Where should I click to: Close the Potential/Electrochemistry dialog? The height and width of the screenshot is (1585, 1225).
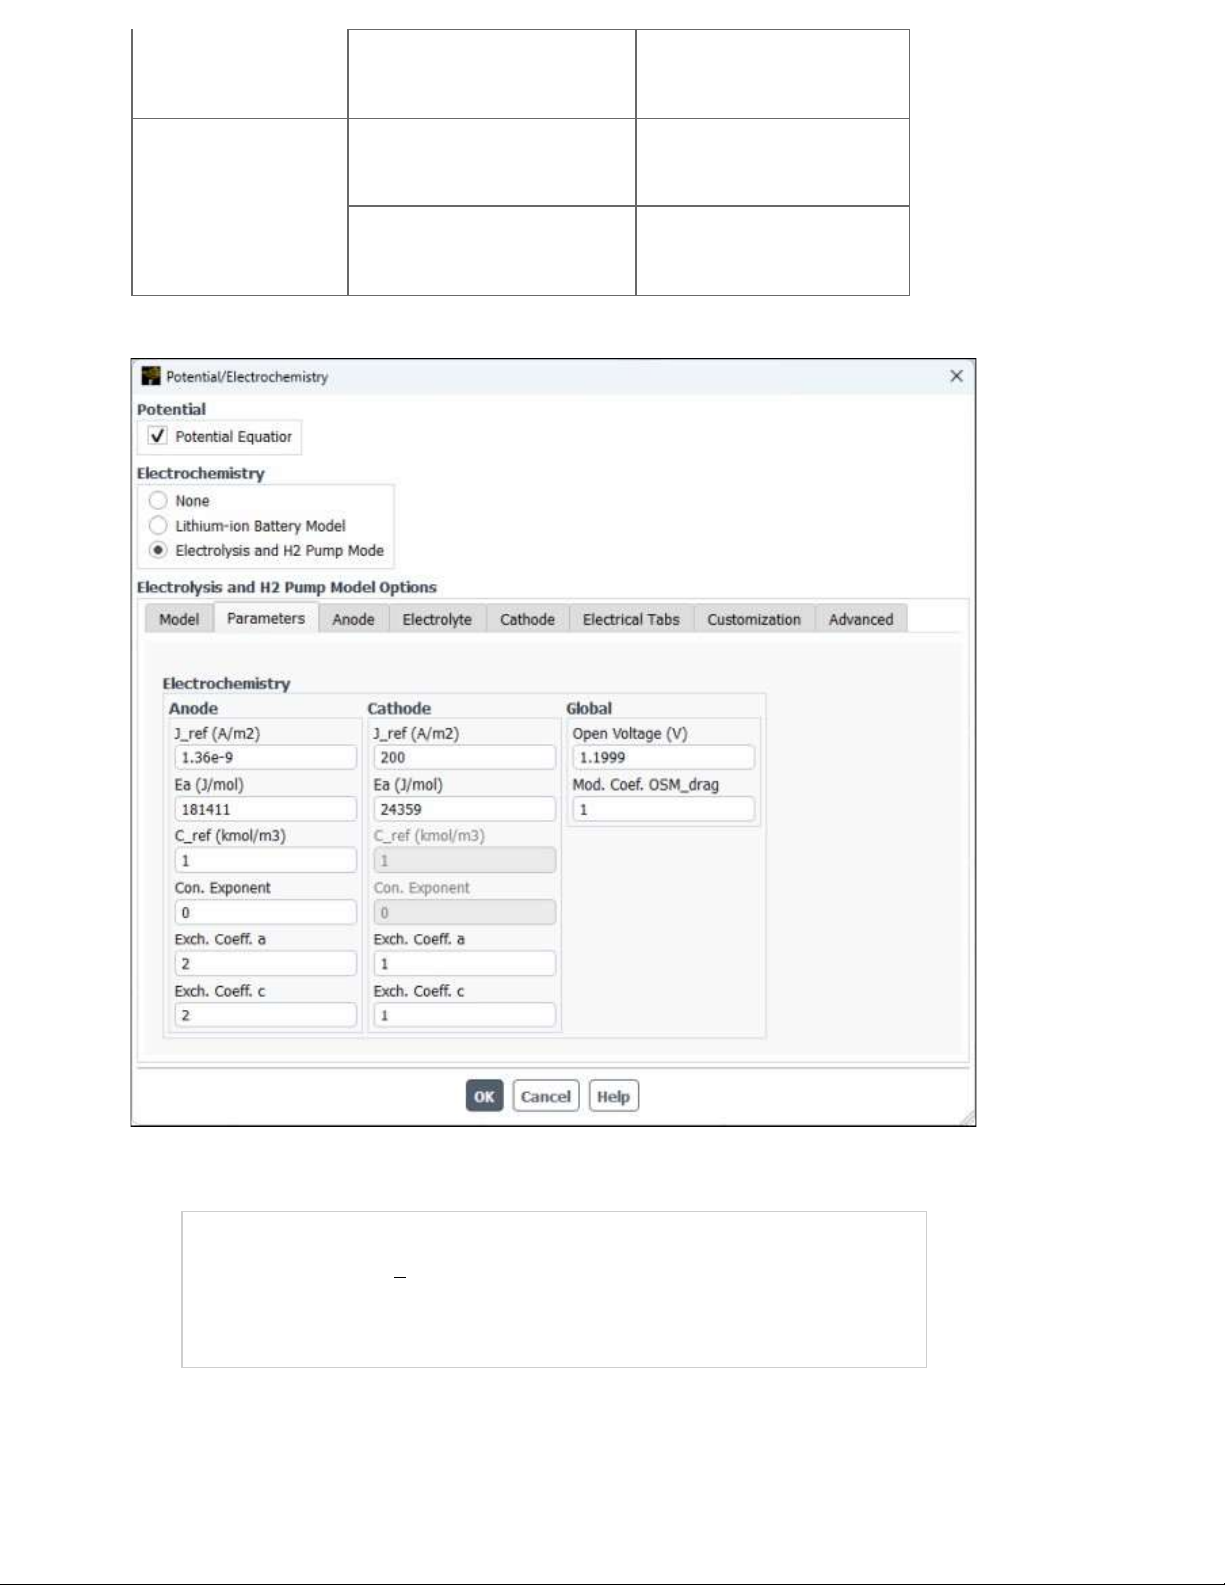tap(956, 376)
